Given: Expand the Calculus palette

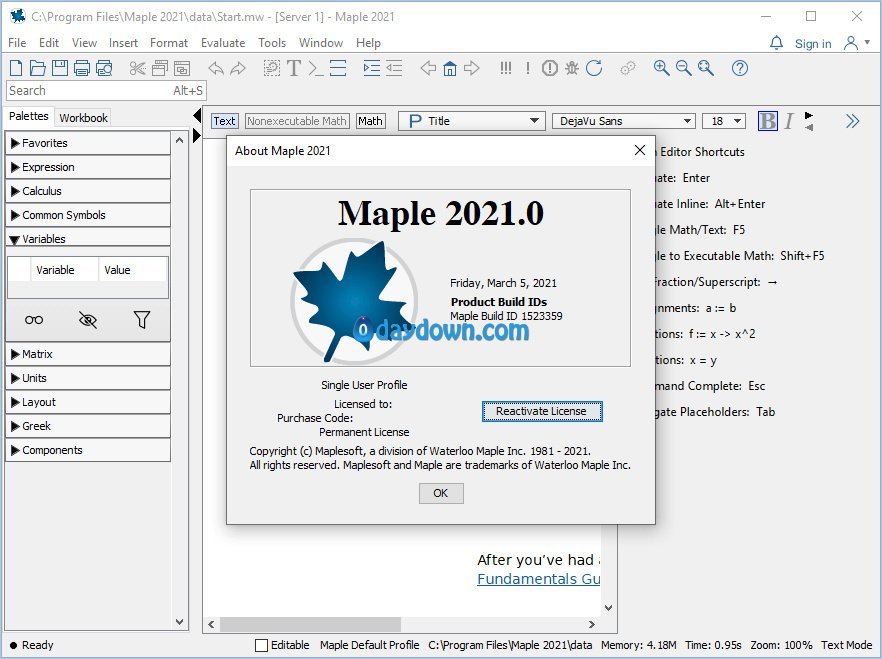Looking at the screenshot, I should (x=88, y=191).
